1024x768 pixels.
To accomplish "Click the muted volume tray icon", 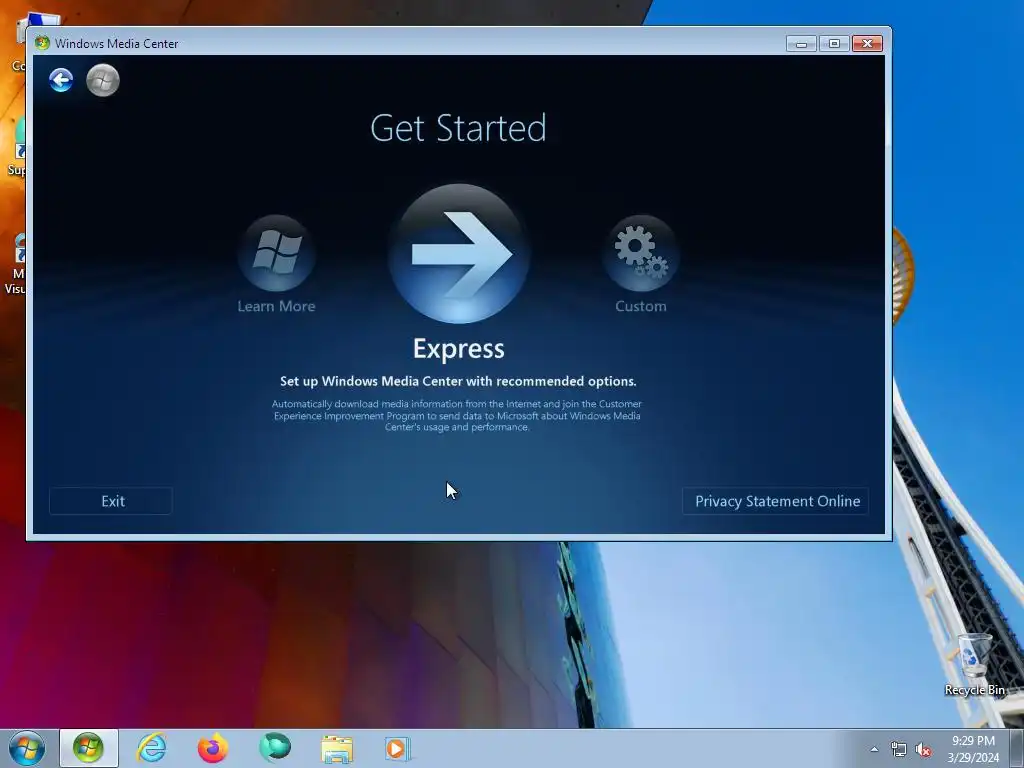I will point(923,749).
